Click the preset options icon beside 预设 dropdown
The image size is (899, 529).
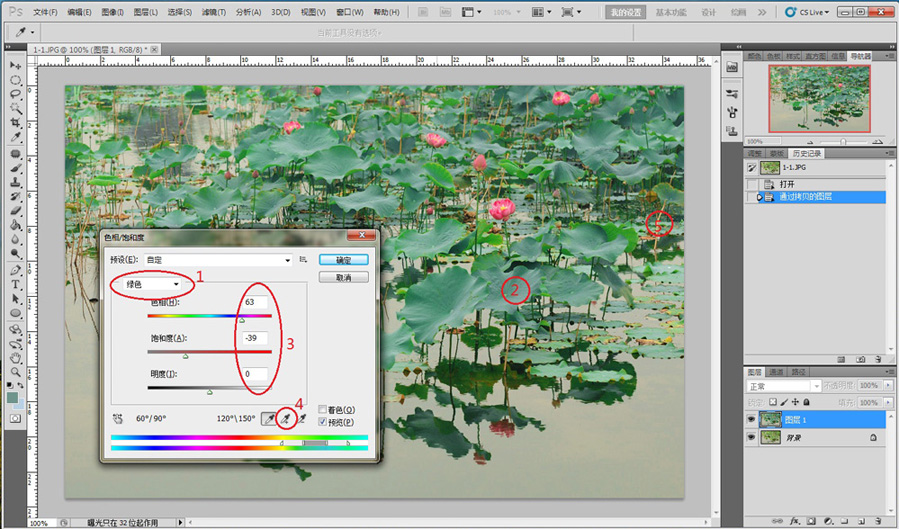[x=303, y=260]
